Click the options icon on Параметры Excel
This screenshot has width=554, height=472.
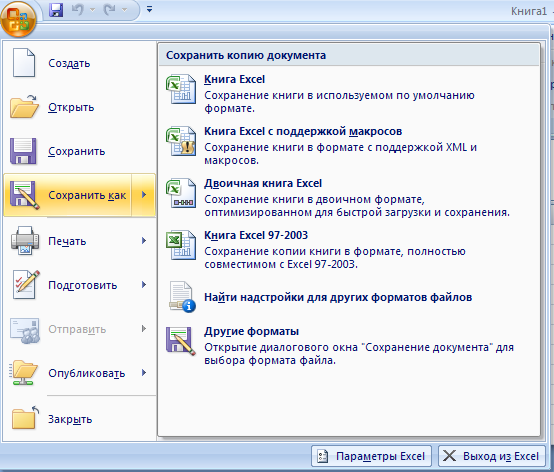click(x=322, y=456)
